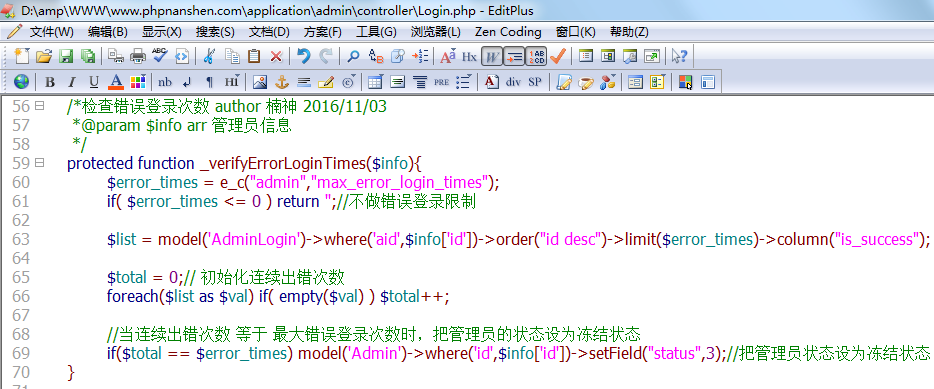The width and height of the screenshot is (934, 389).
Task: Open Replace (A to B) dialog
Action: pyautogui.click(x=376, y=56)
